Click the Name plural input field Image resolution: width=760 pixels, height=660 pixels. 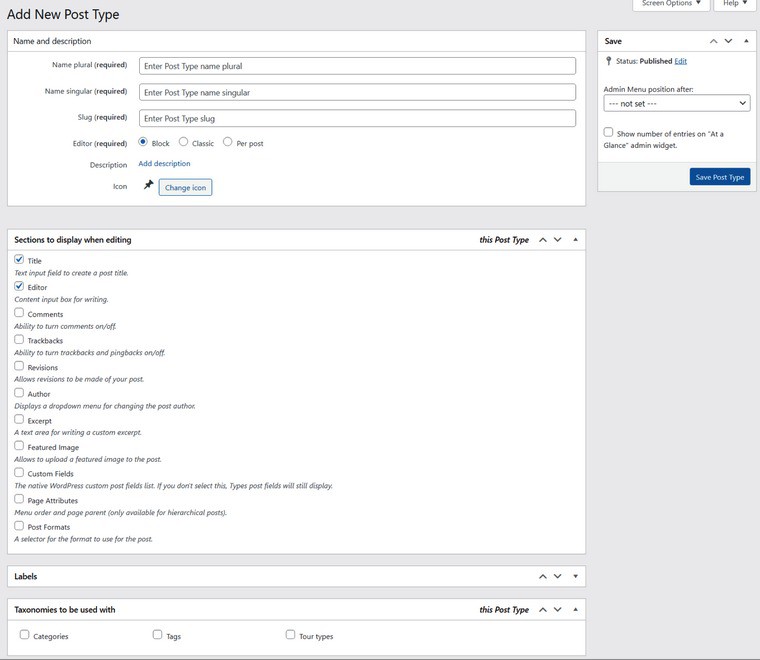tap(357, 66)
